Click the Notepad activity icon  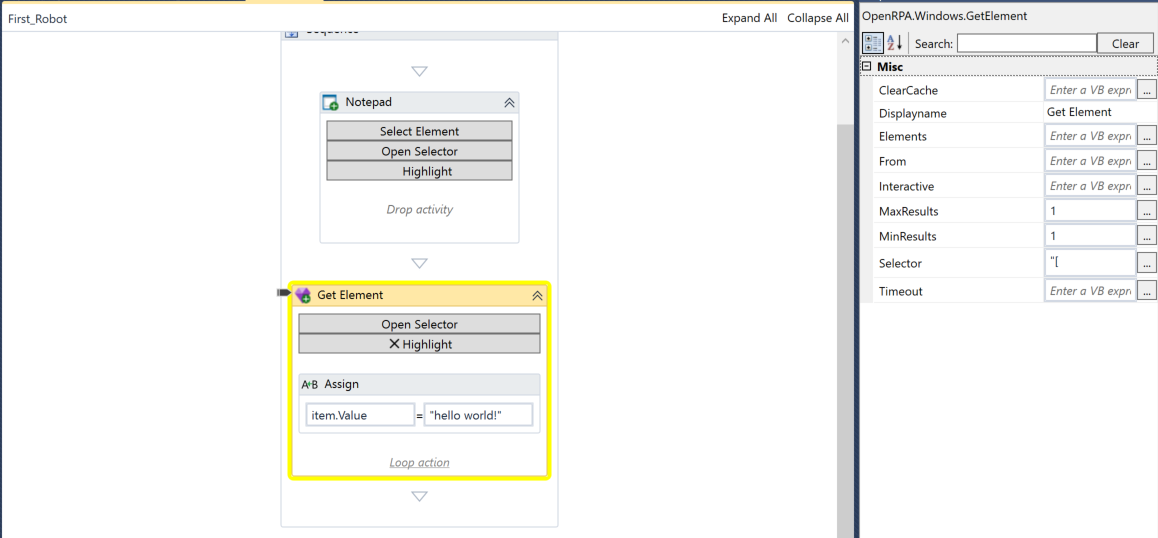(x=331, y=103)
